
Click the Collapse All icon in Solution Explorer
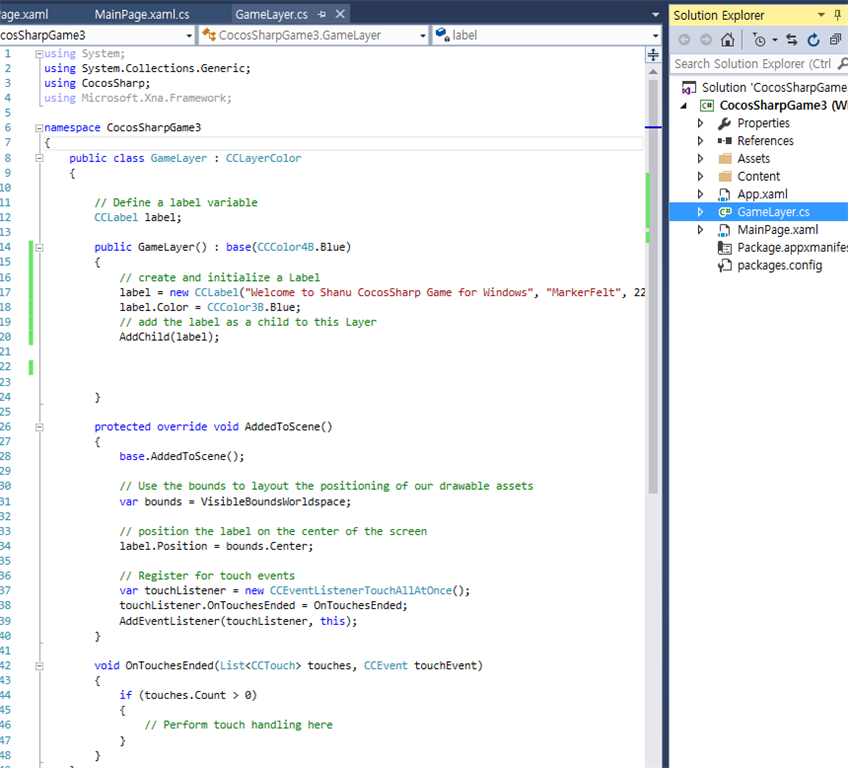[x=835, y=40]
